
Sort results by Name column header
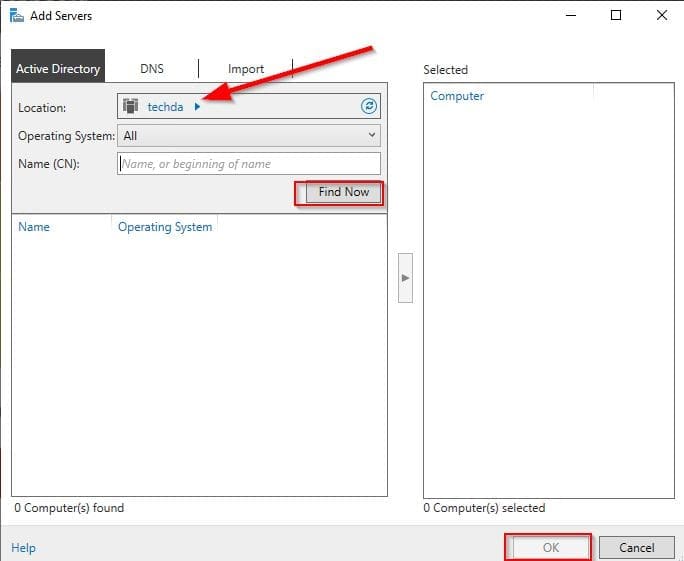click(34, 227)
